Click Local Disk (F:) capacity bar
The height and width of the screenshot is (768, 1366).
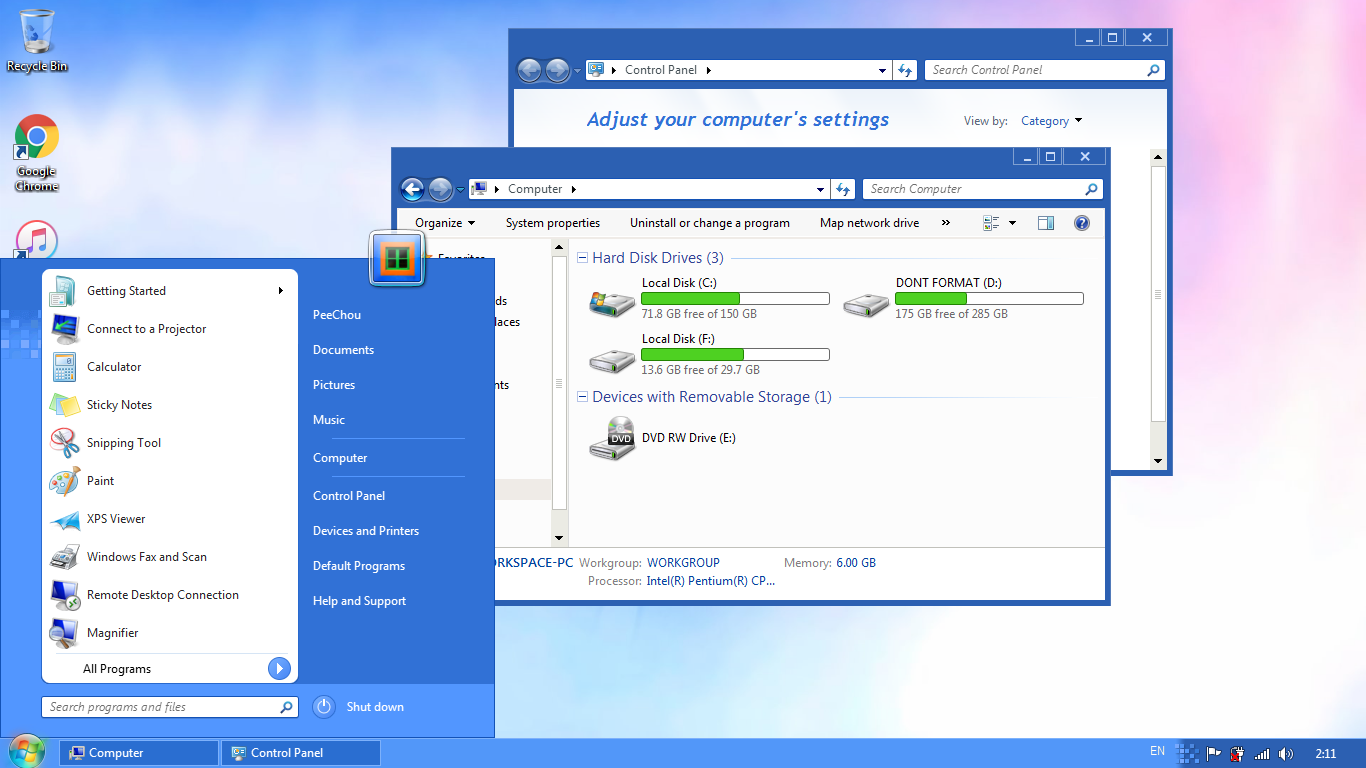click(x=735, y=355)
